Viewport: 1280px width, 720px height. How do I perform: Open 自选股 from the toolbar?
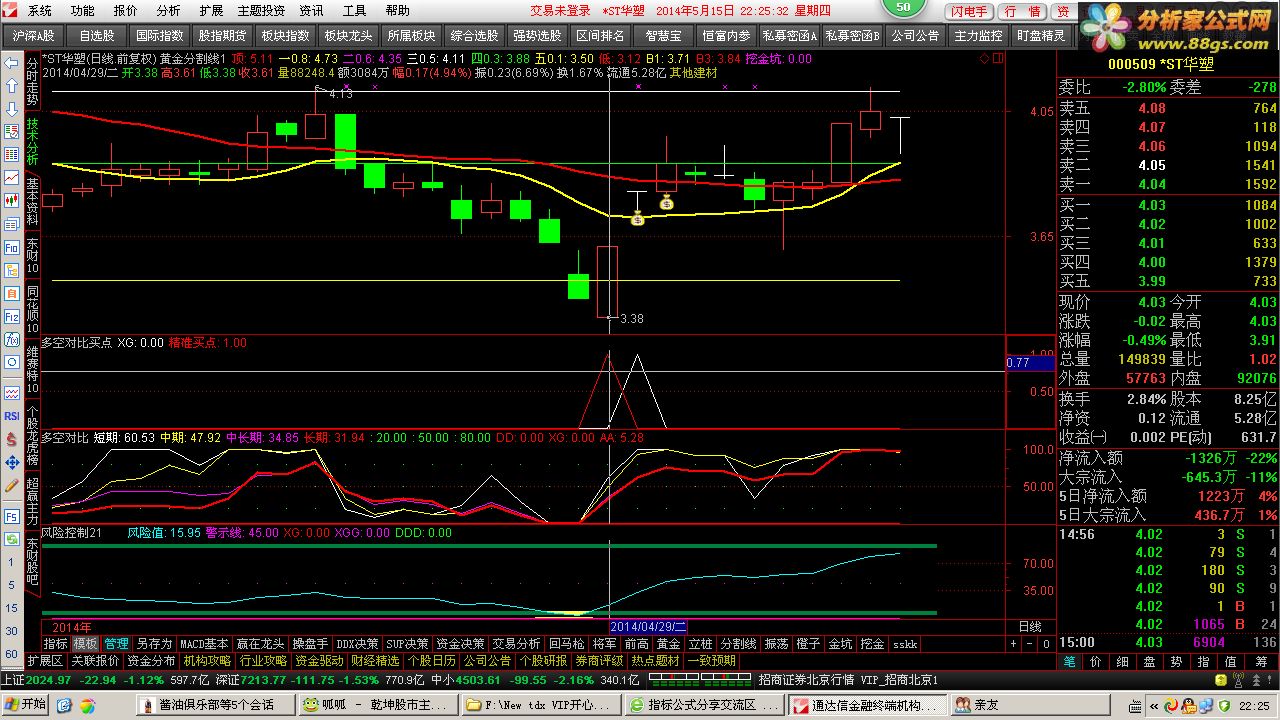(97, 36)
